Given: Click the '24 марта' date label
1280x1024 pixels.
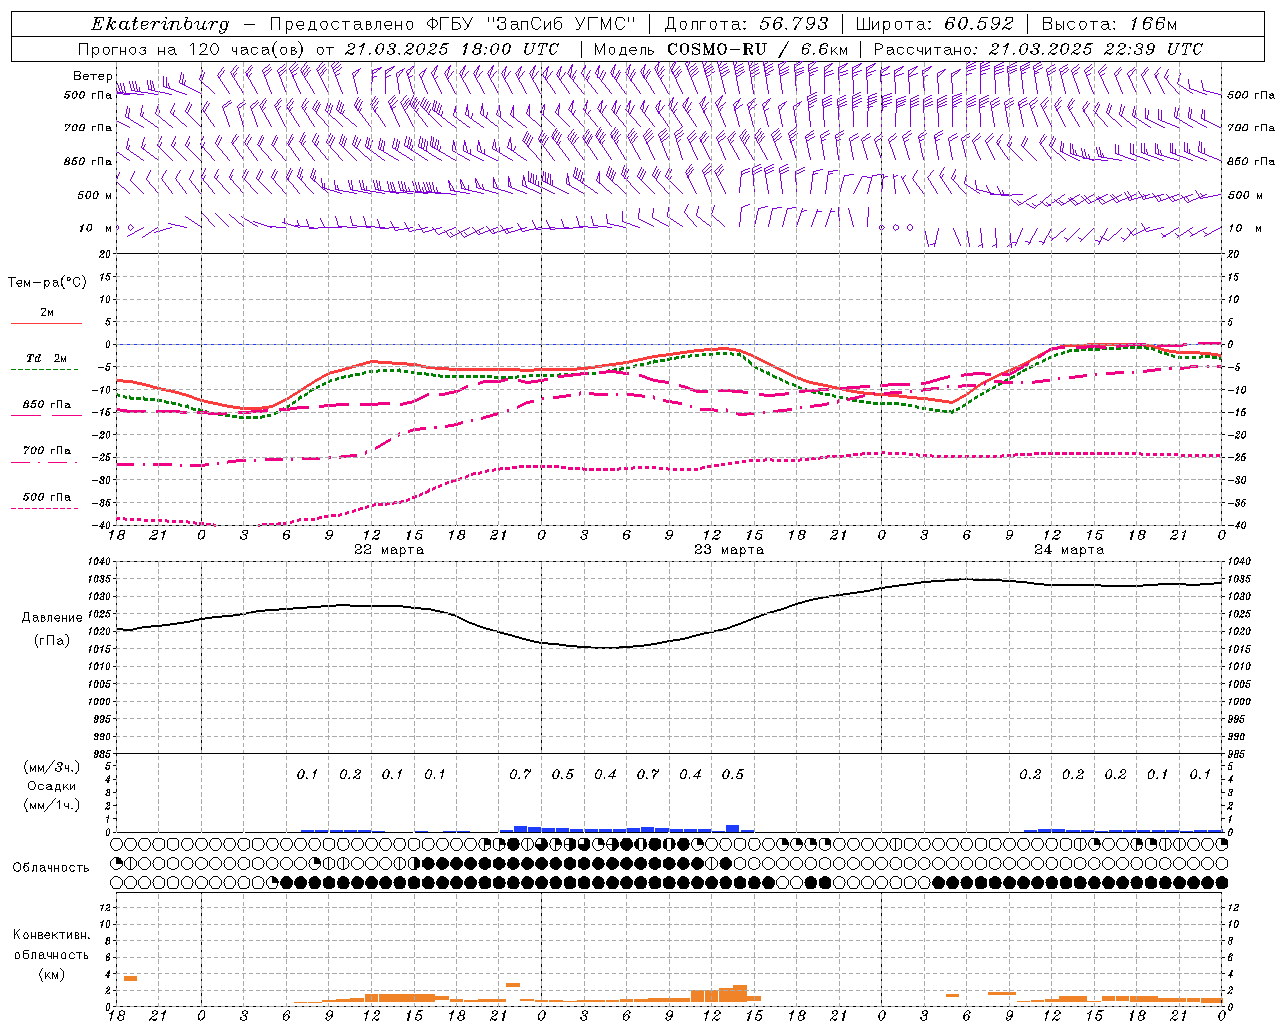Looking at the screenshot, I should [1069, 550].
